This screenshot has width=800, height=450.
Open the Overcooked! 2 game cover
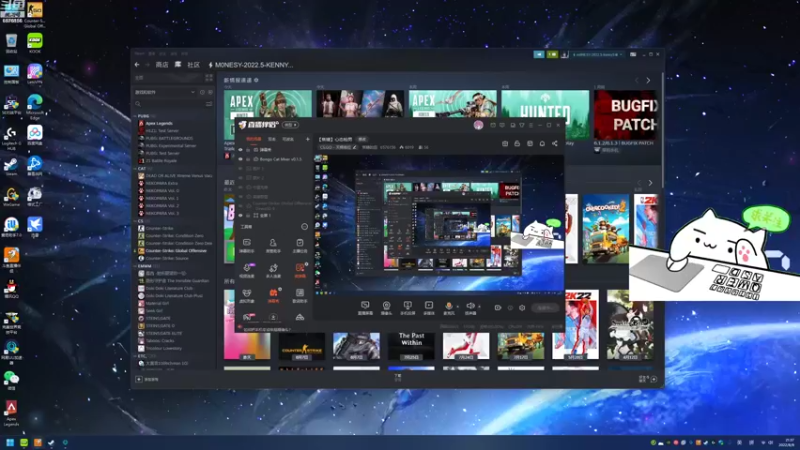606,229
